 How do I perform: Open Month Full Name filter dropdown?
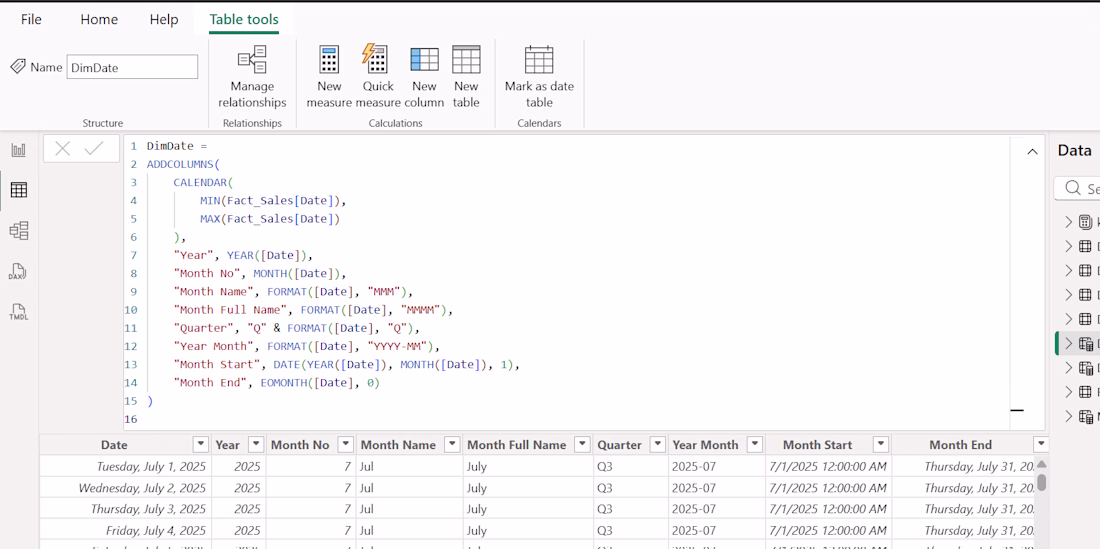click(x=582, y=445)
